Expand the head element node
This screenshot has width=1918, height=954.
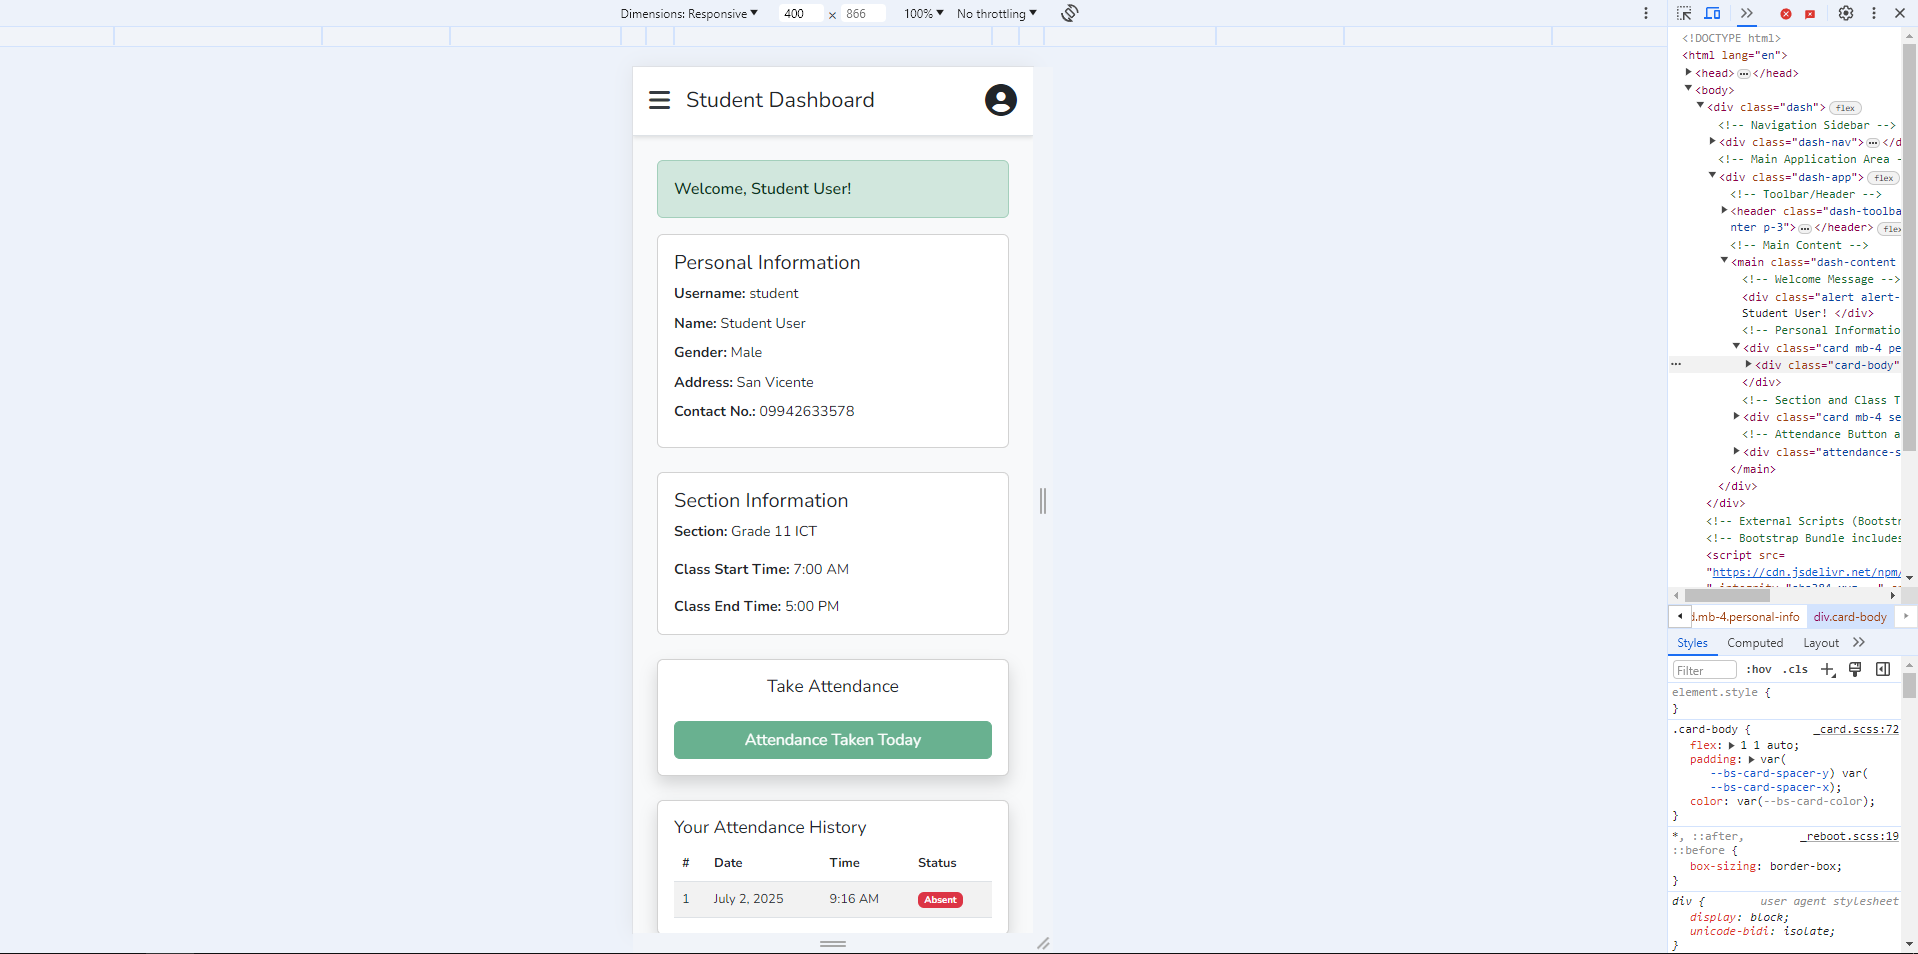point(1689,73)
